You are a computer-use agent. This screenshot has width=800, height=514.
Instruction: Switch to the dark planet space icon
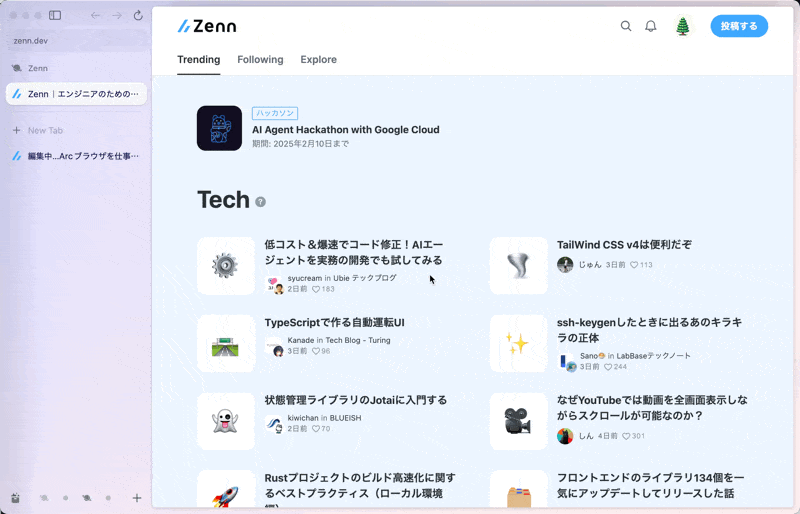[x=87, y=498]
